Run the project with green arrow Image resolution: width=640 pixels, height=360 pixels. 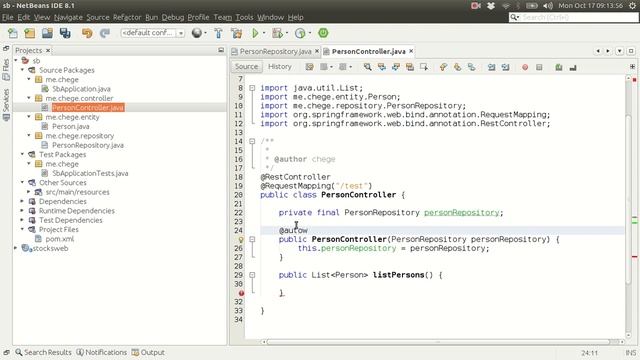click(255, 33)
